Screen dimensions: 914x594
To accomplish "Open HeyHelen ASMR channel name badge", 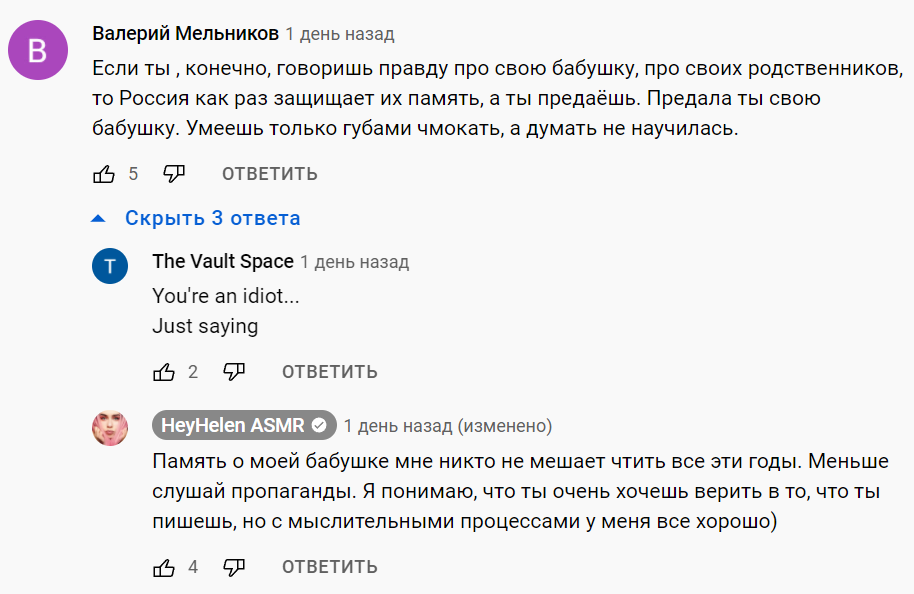I will (x=234, y=425).
